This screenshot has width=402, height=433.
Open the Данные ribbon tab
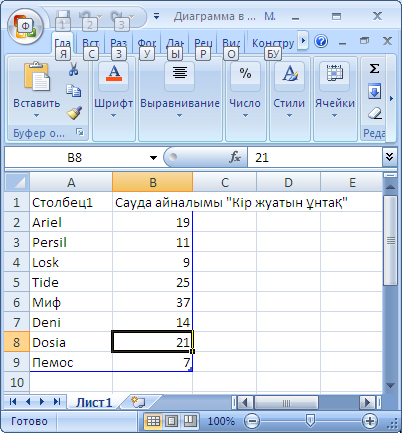coord(175,43)
